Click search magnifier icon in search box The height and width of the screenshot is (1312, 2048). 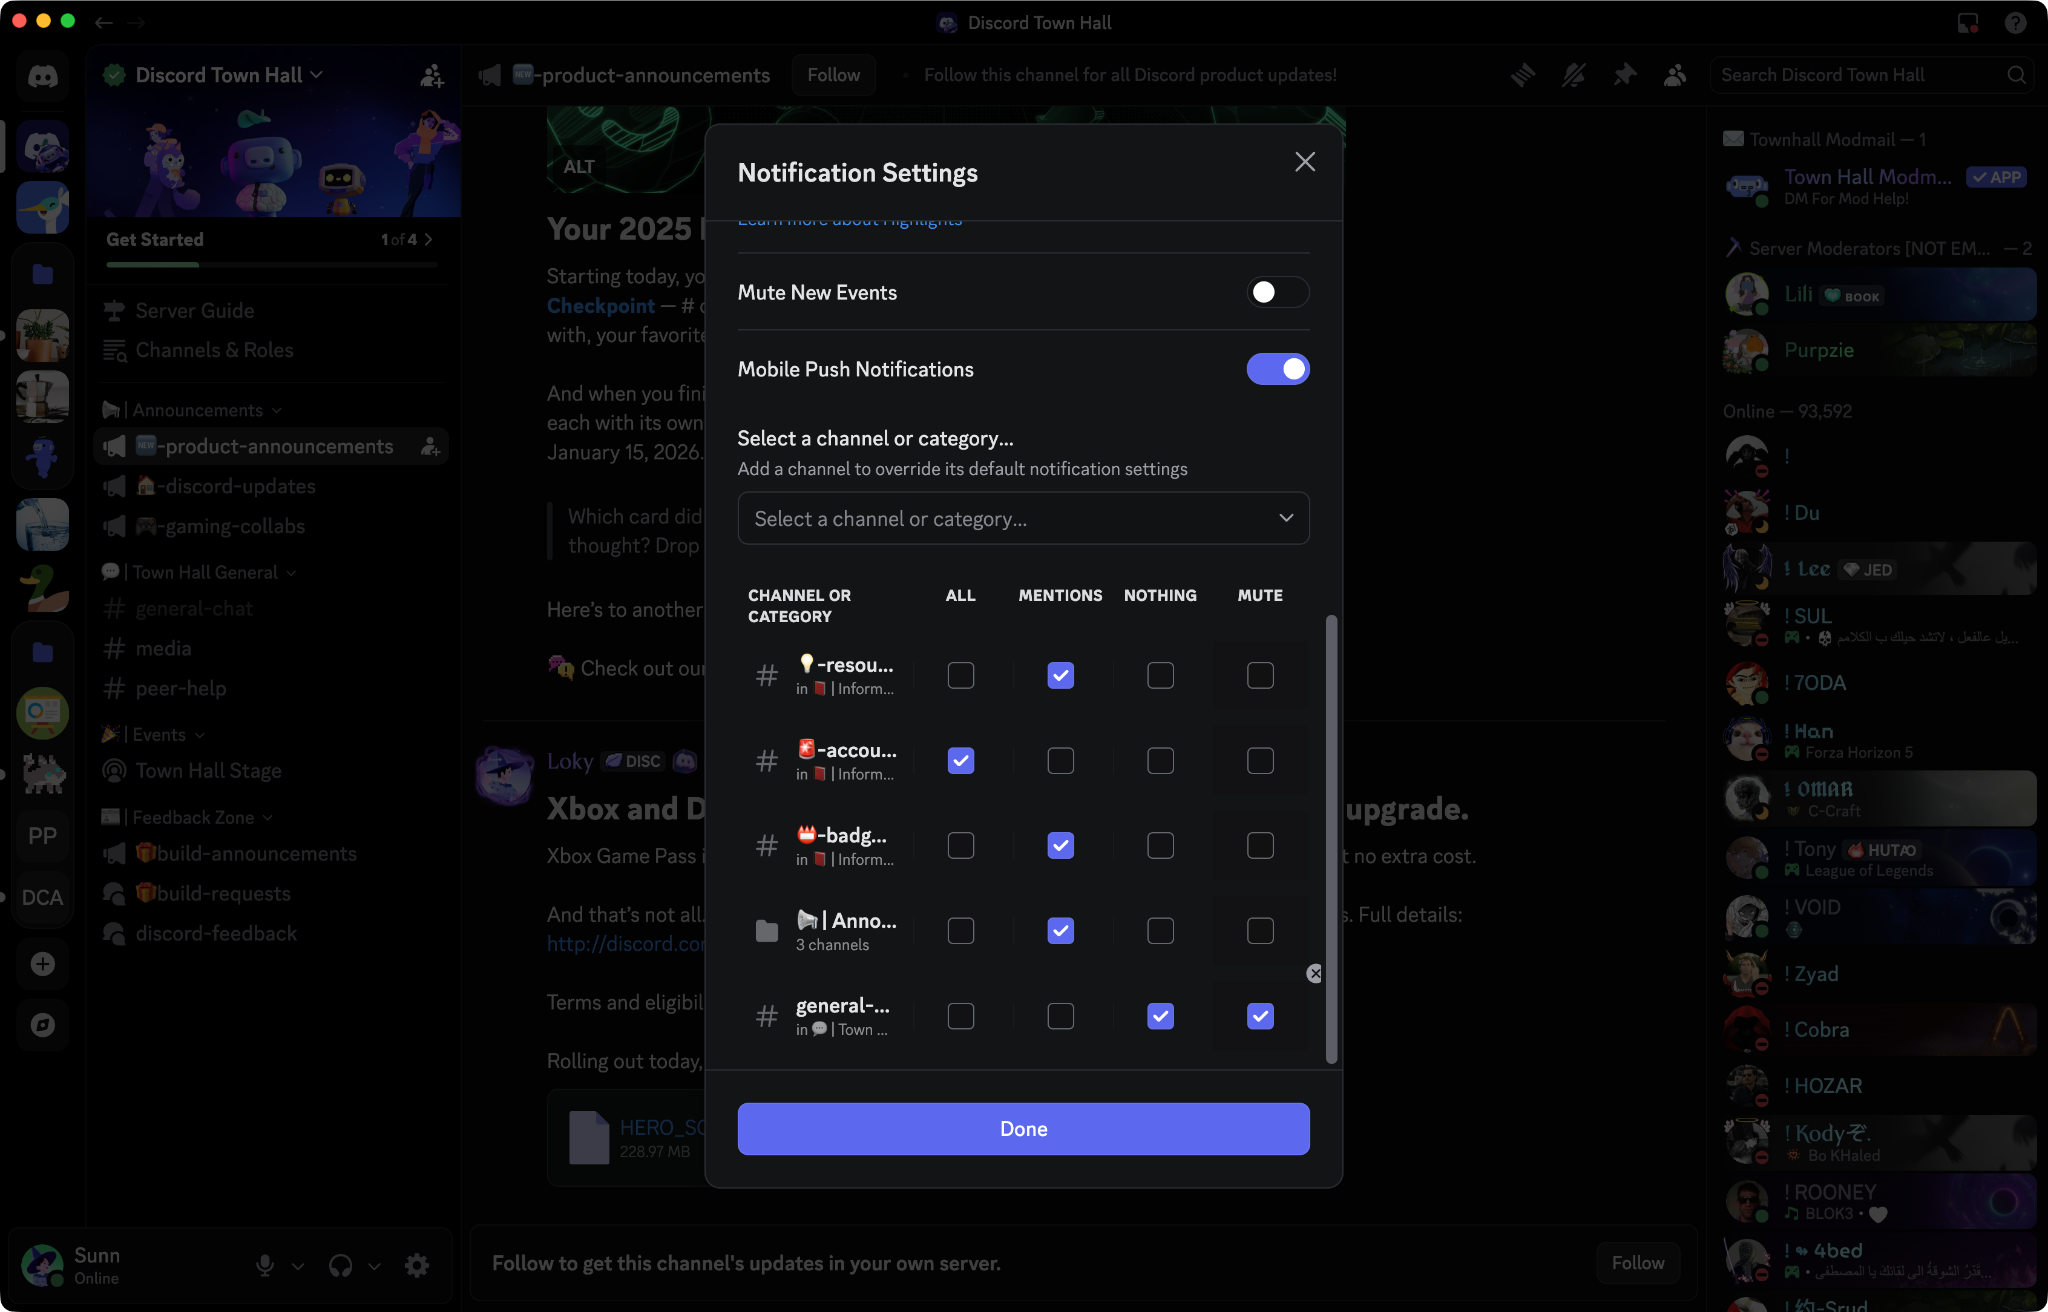pos(2016,75)
